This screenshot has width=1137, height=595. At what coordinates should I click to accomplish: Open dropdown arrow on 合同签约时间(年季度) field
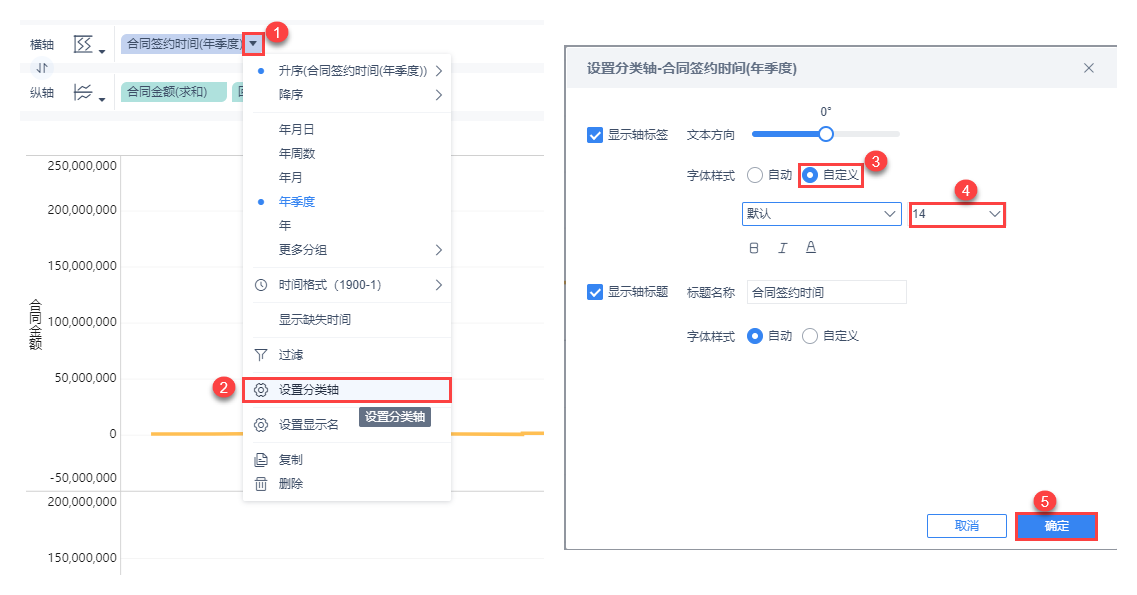tap(255, 43)
